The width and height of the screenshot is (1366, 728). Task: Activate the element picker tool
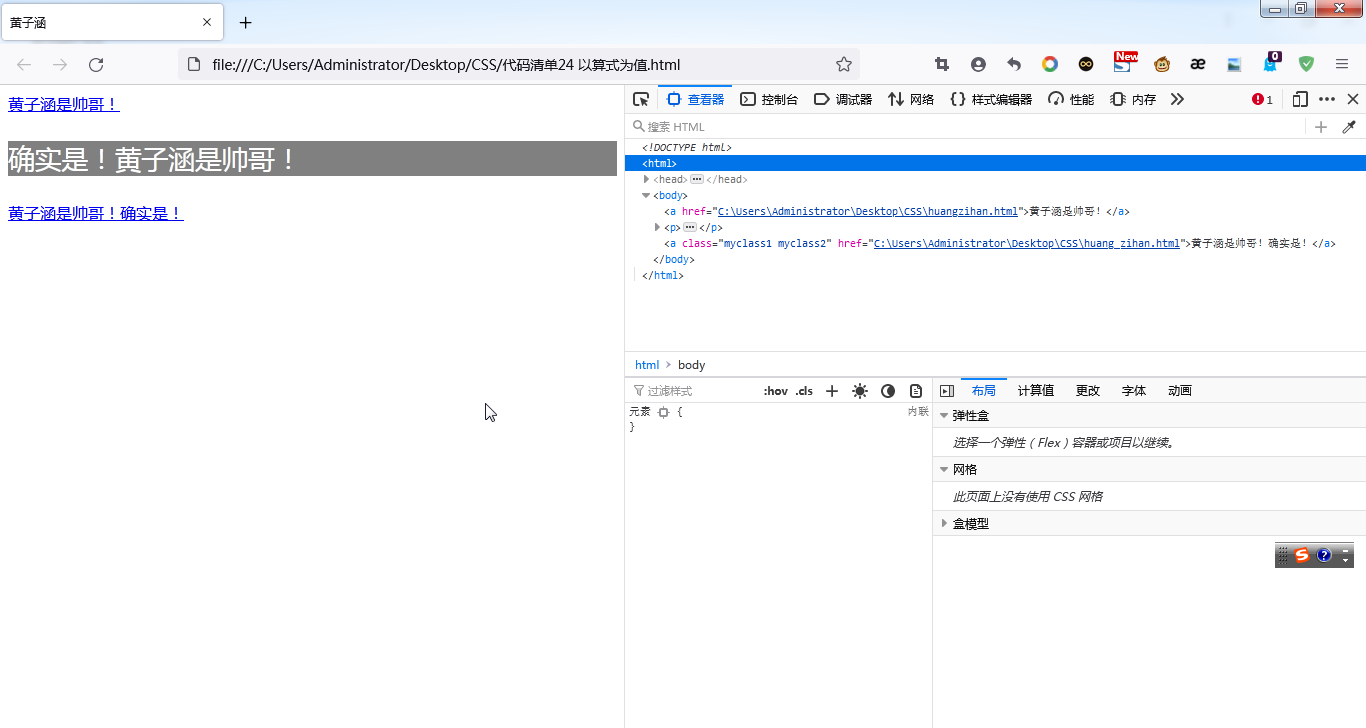641,99
